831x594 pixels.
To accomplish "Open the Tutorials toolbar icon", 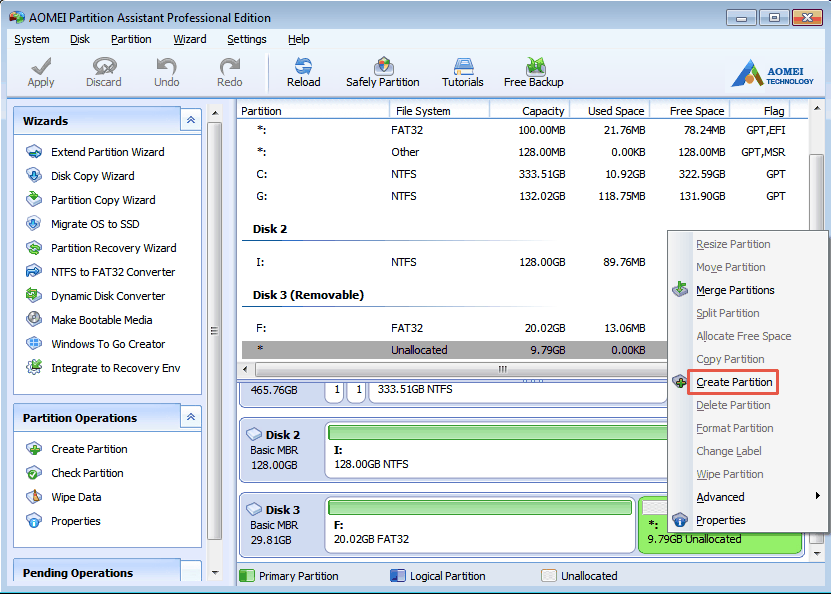I will [x=462, y=72].
